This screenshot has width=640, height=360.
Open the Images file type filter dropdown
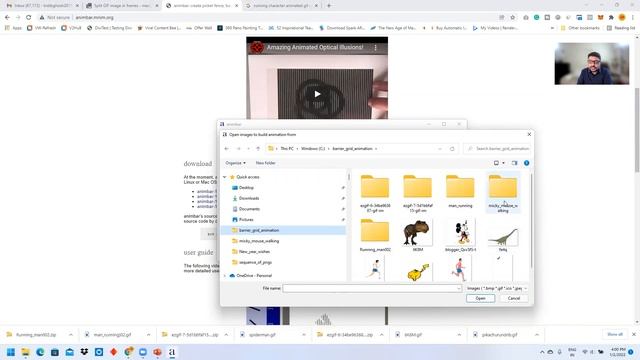[x=497, y=288]
